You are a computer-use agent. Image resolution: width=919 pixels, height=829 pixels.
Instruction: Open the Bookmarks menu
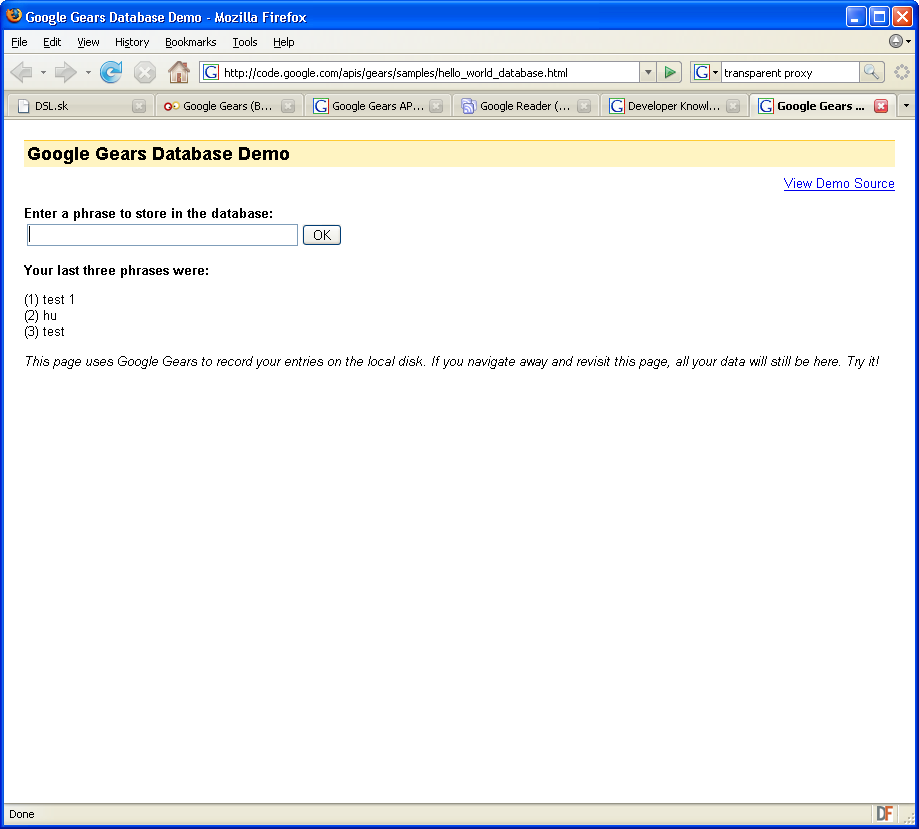click(190, 42)
